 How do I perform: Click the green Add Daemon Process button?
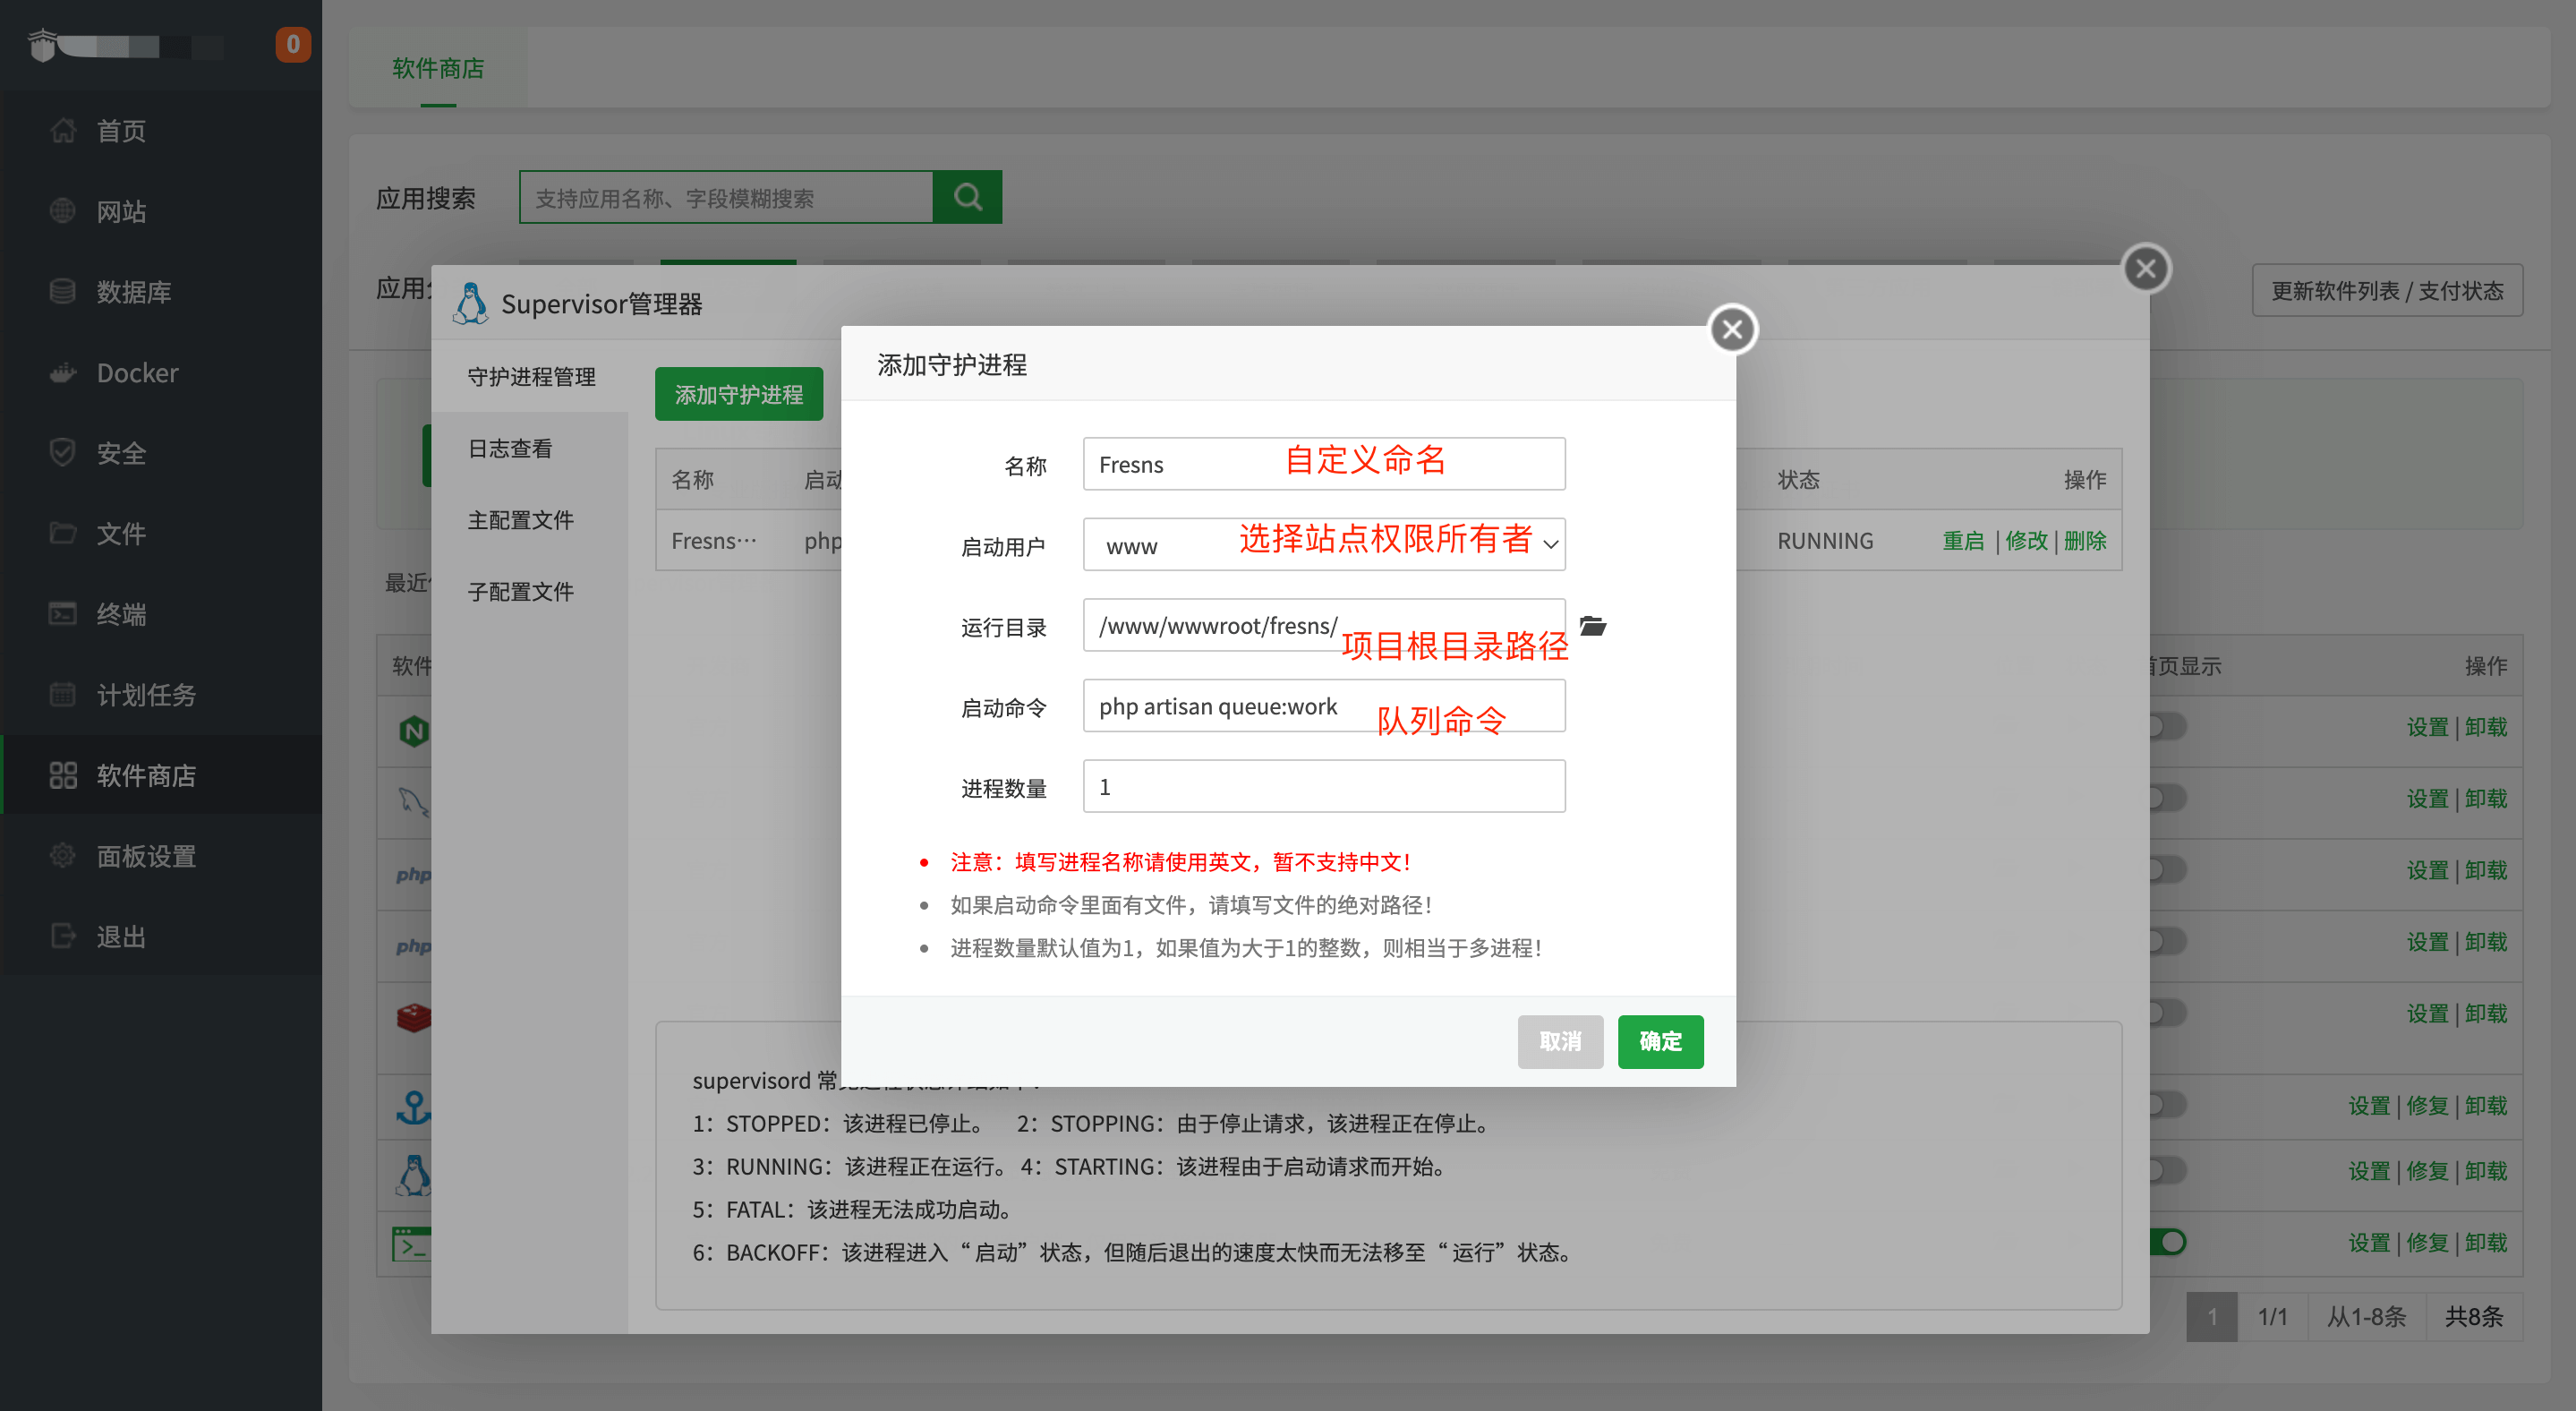point(739,394)
